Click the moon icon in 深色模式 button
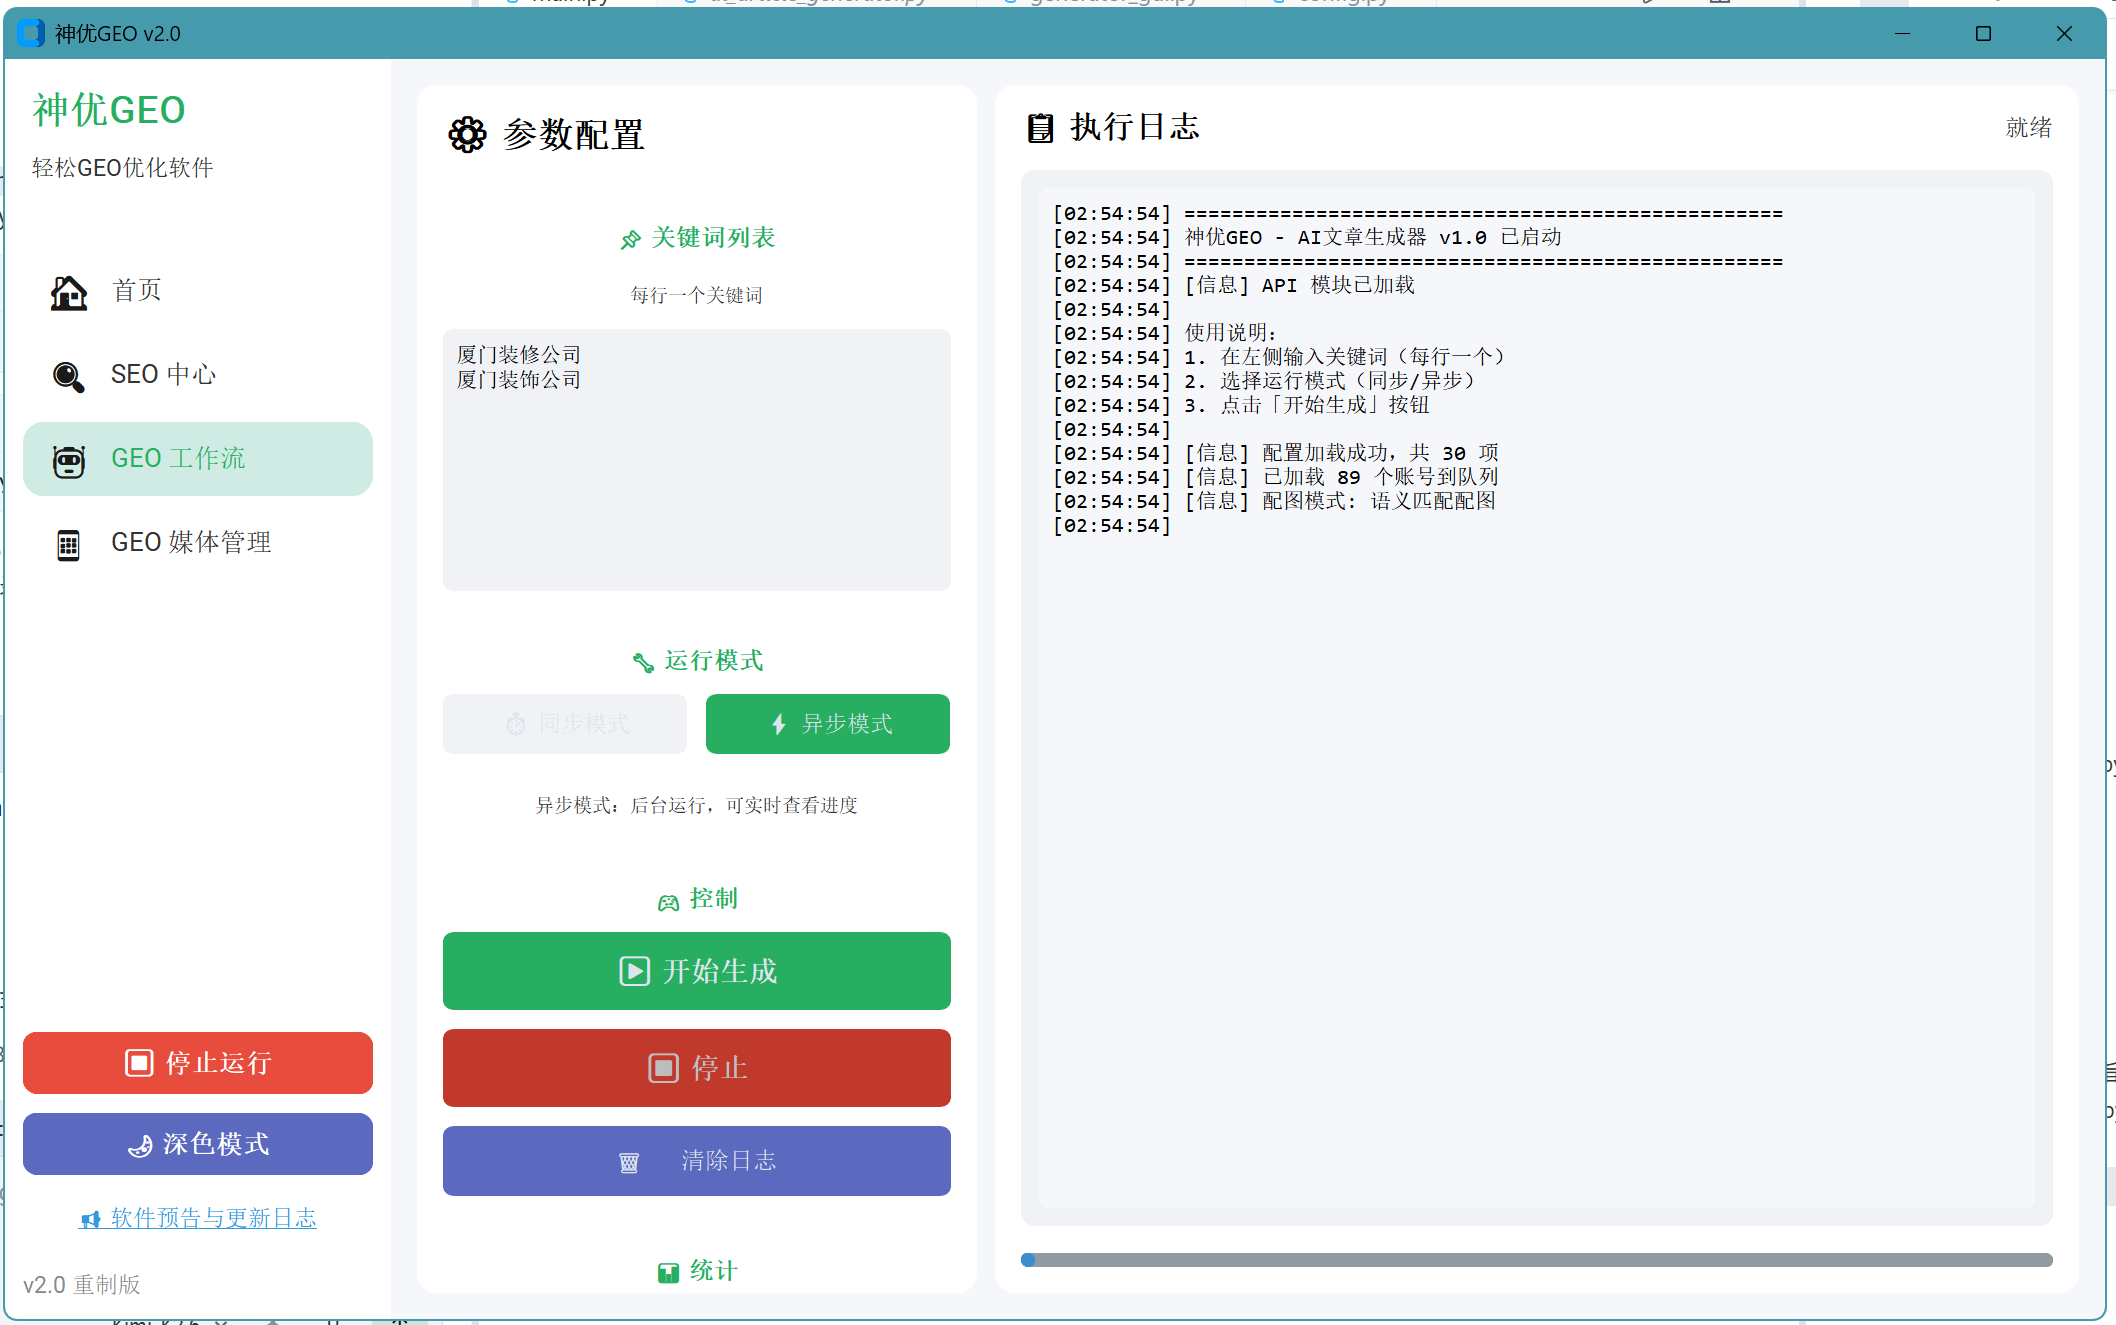 (140, 1146)
